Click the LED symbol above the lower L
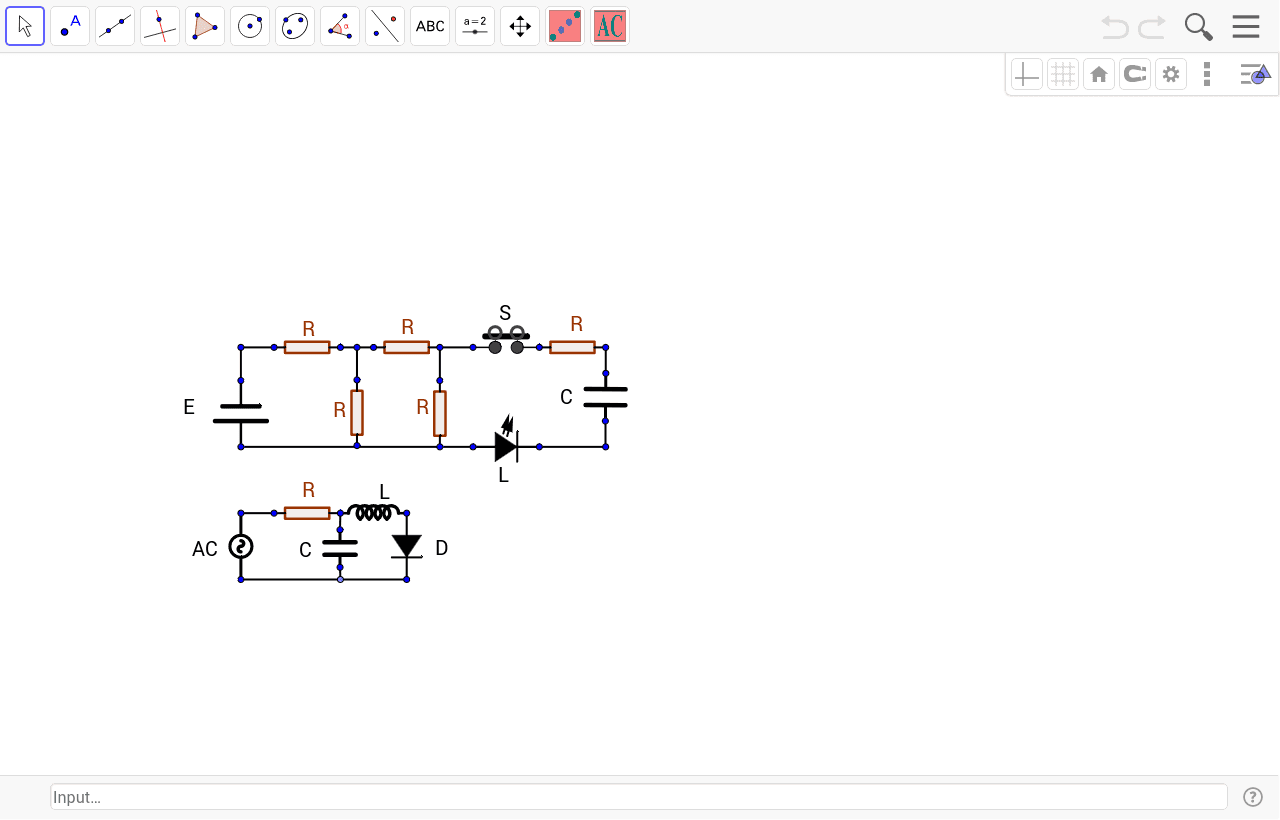1280x820 pixels. [507, 440]
